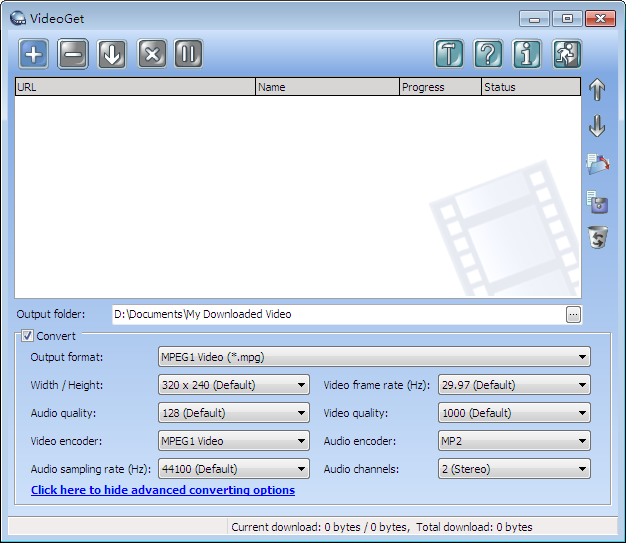Open the Output format dropdown

tap(374, 357)
